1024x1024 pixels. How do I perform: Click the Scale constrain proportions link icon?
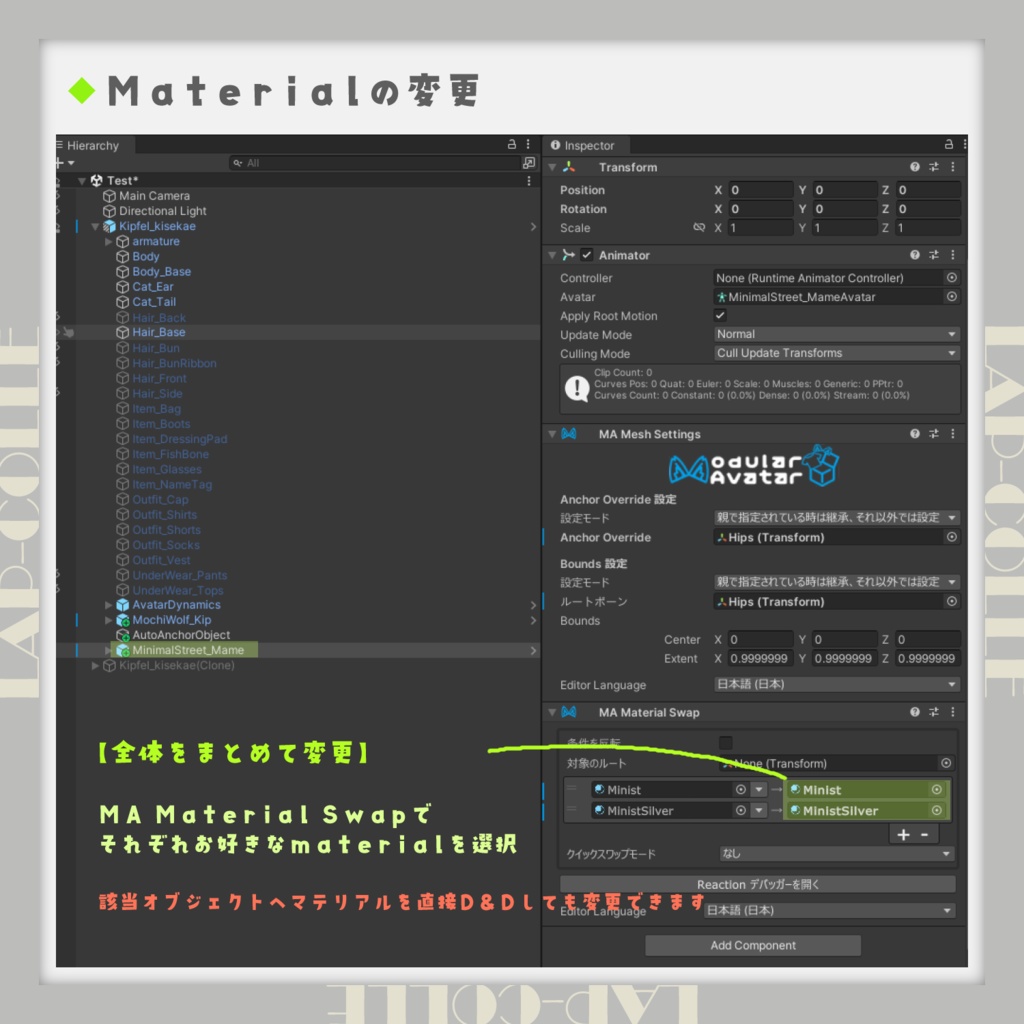[x=699, y=227]
